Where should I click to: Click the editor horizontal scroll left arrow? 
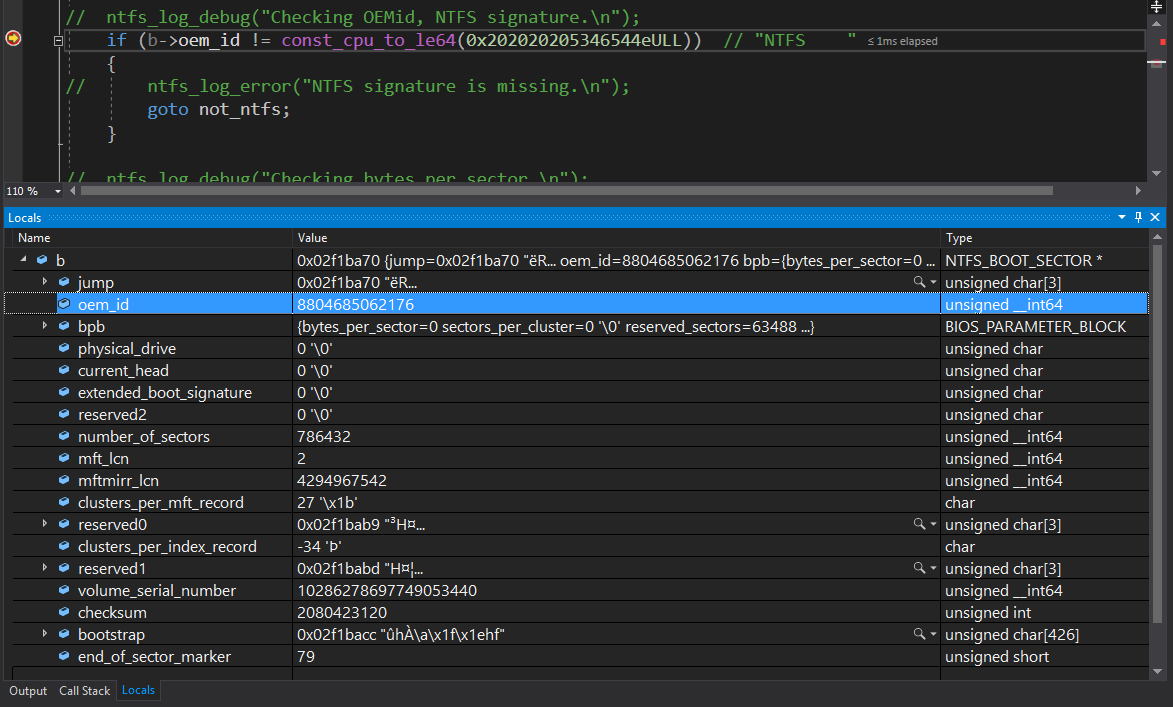click(73, 191)
